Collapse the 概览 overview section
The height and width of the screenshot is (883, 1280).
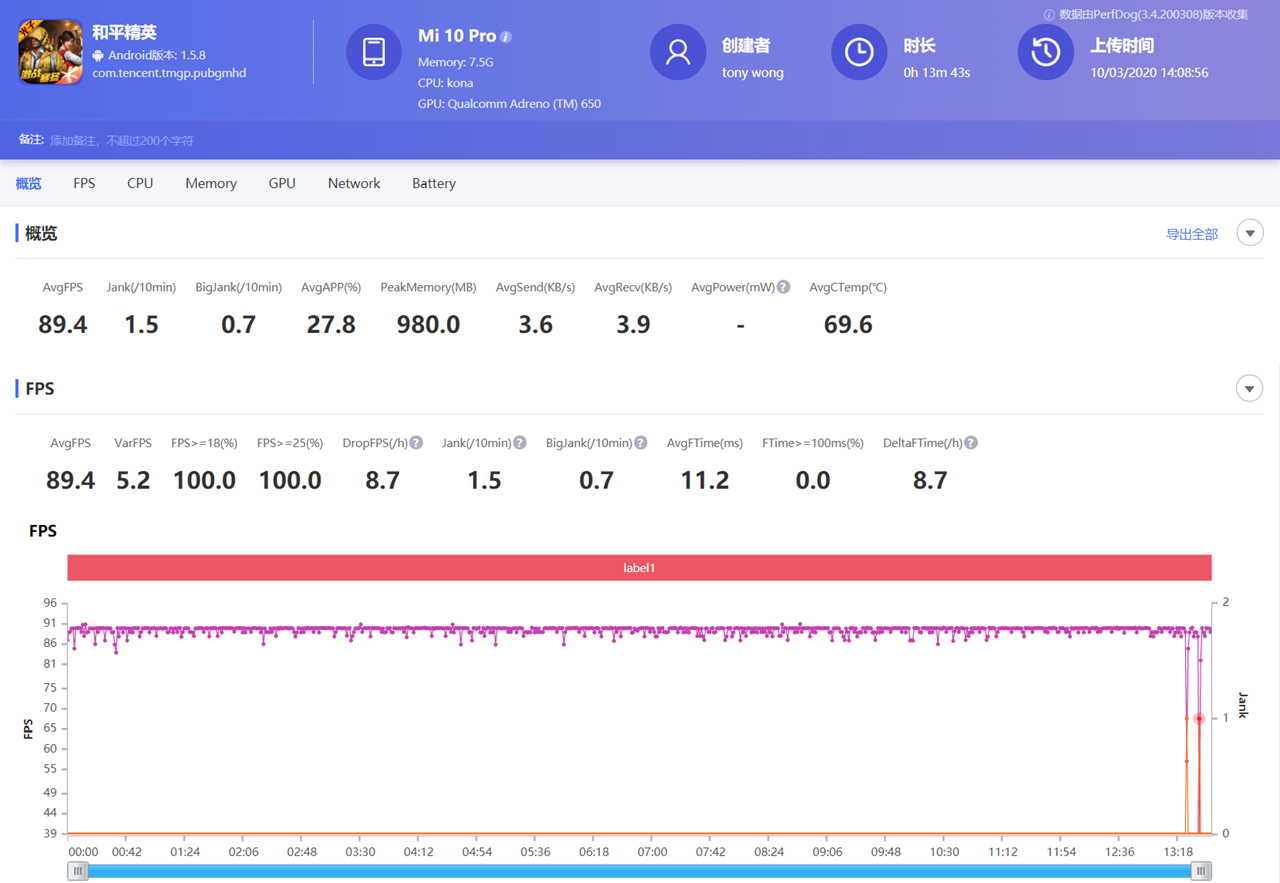(1250, 233)
